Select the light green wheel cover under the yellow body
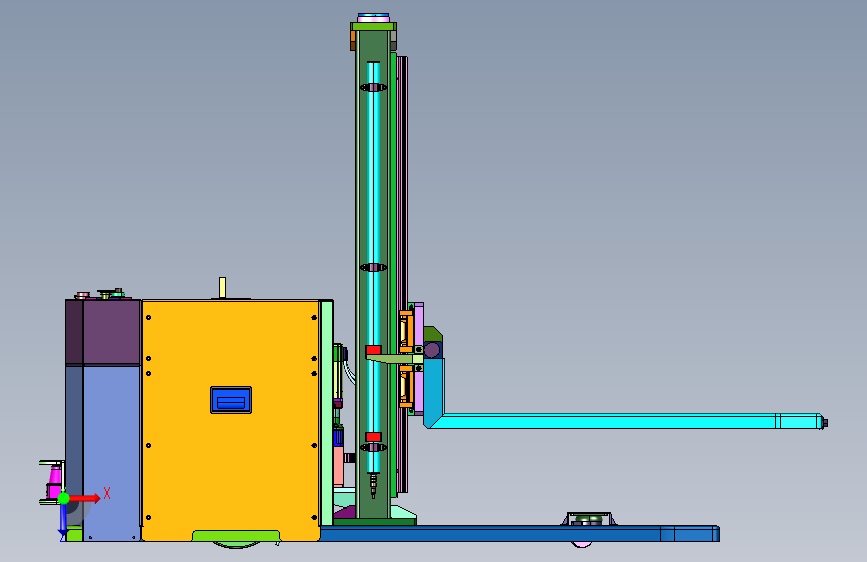867x562 pixels. (236, 536)
